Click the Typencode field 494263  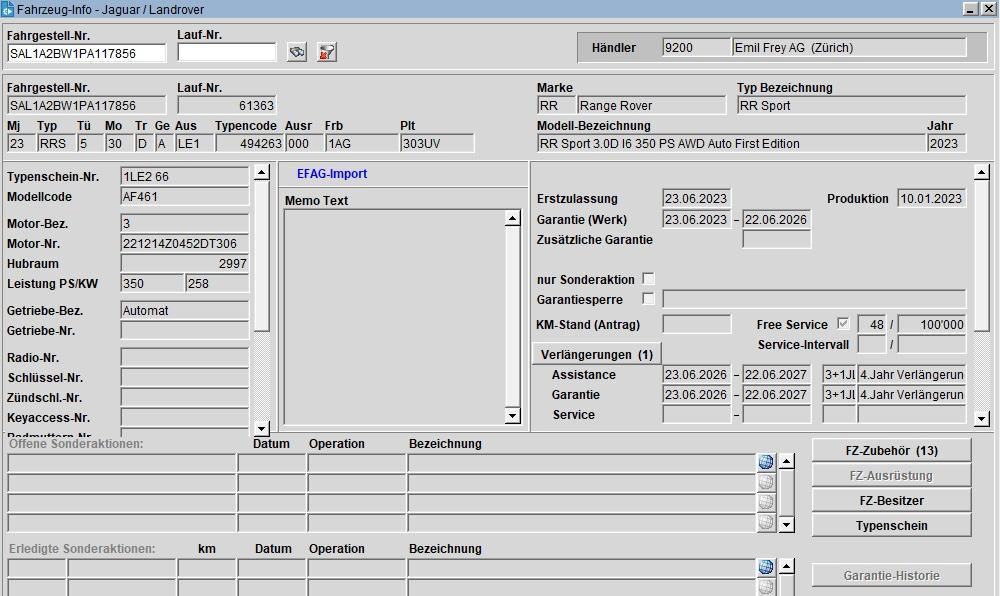249,143
